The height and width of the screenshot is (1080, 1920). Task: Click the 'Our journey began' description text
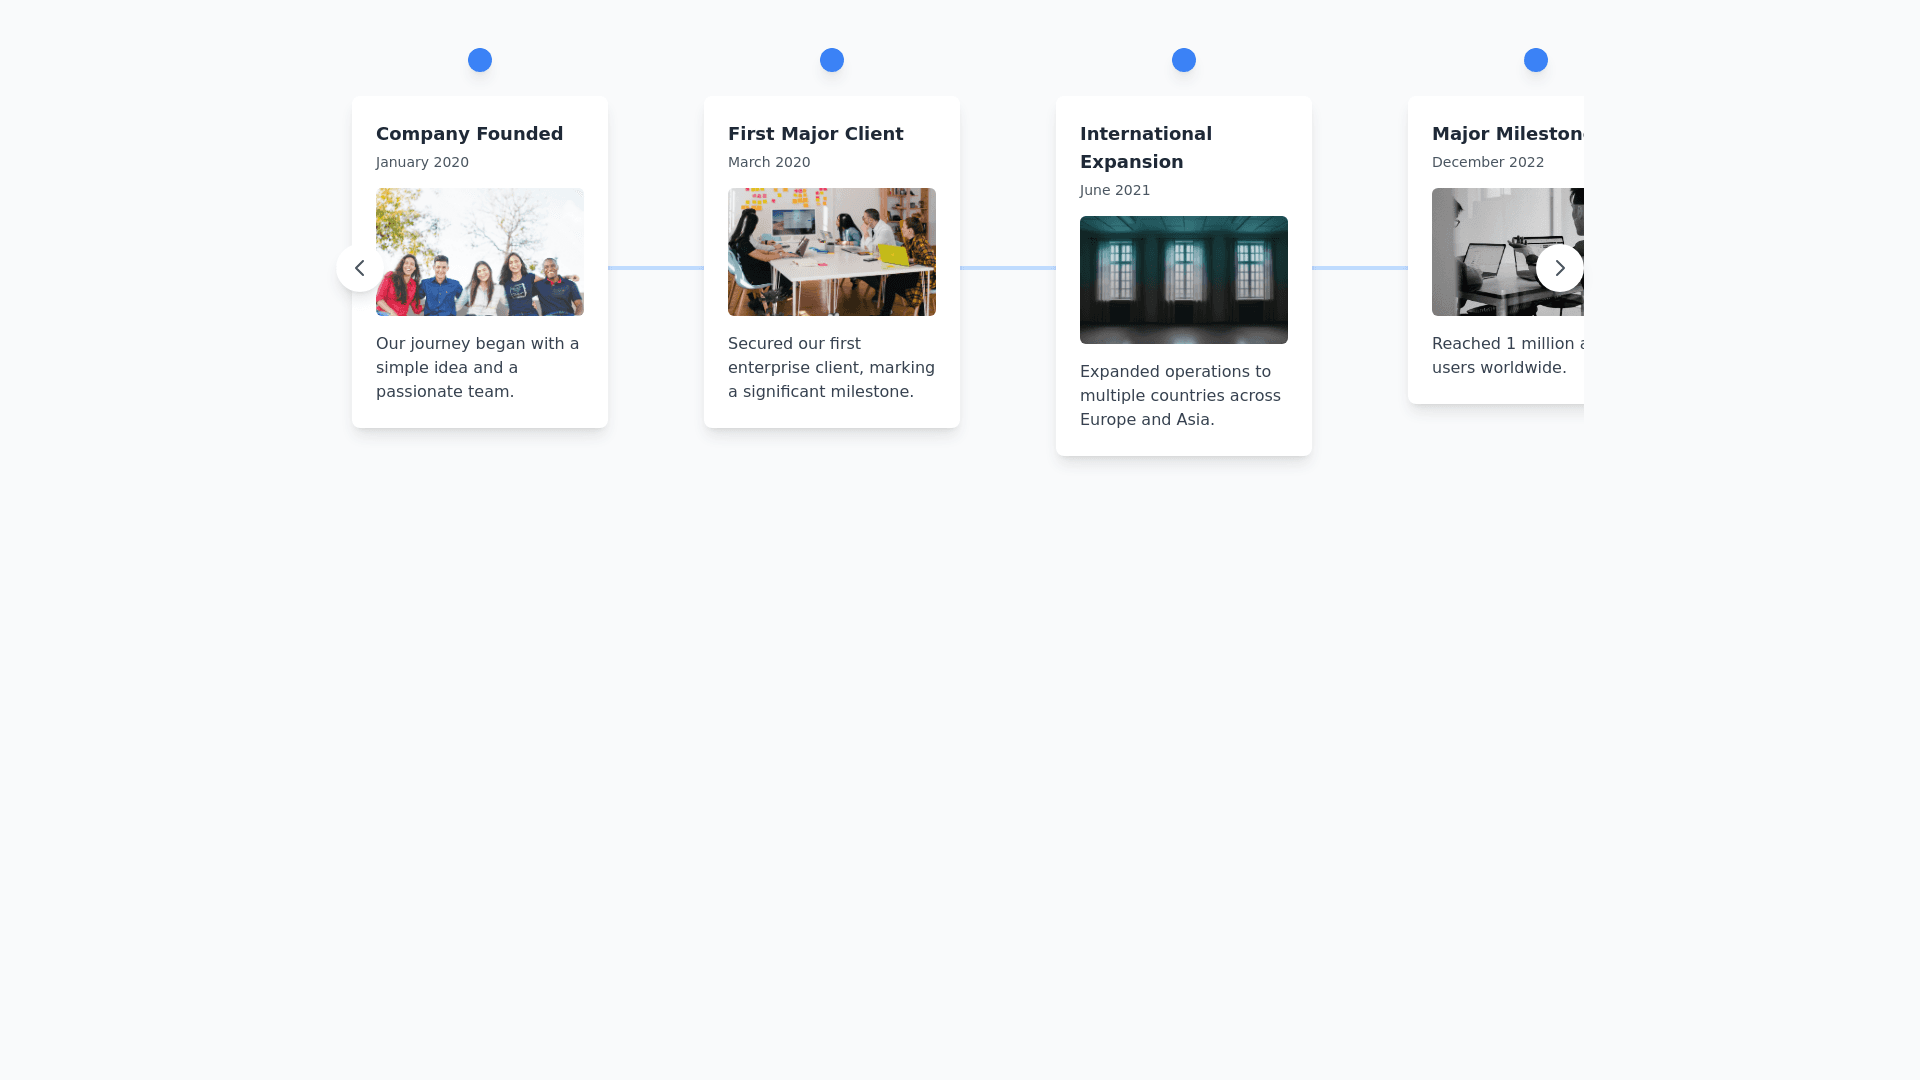pos(477,368)
